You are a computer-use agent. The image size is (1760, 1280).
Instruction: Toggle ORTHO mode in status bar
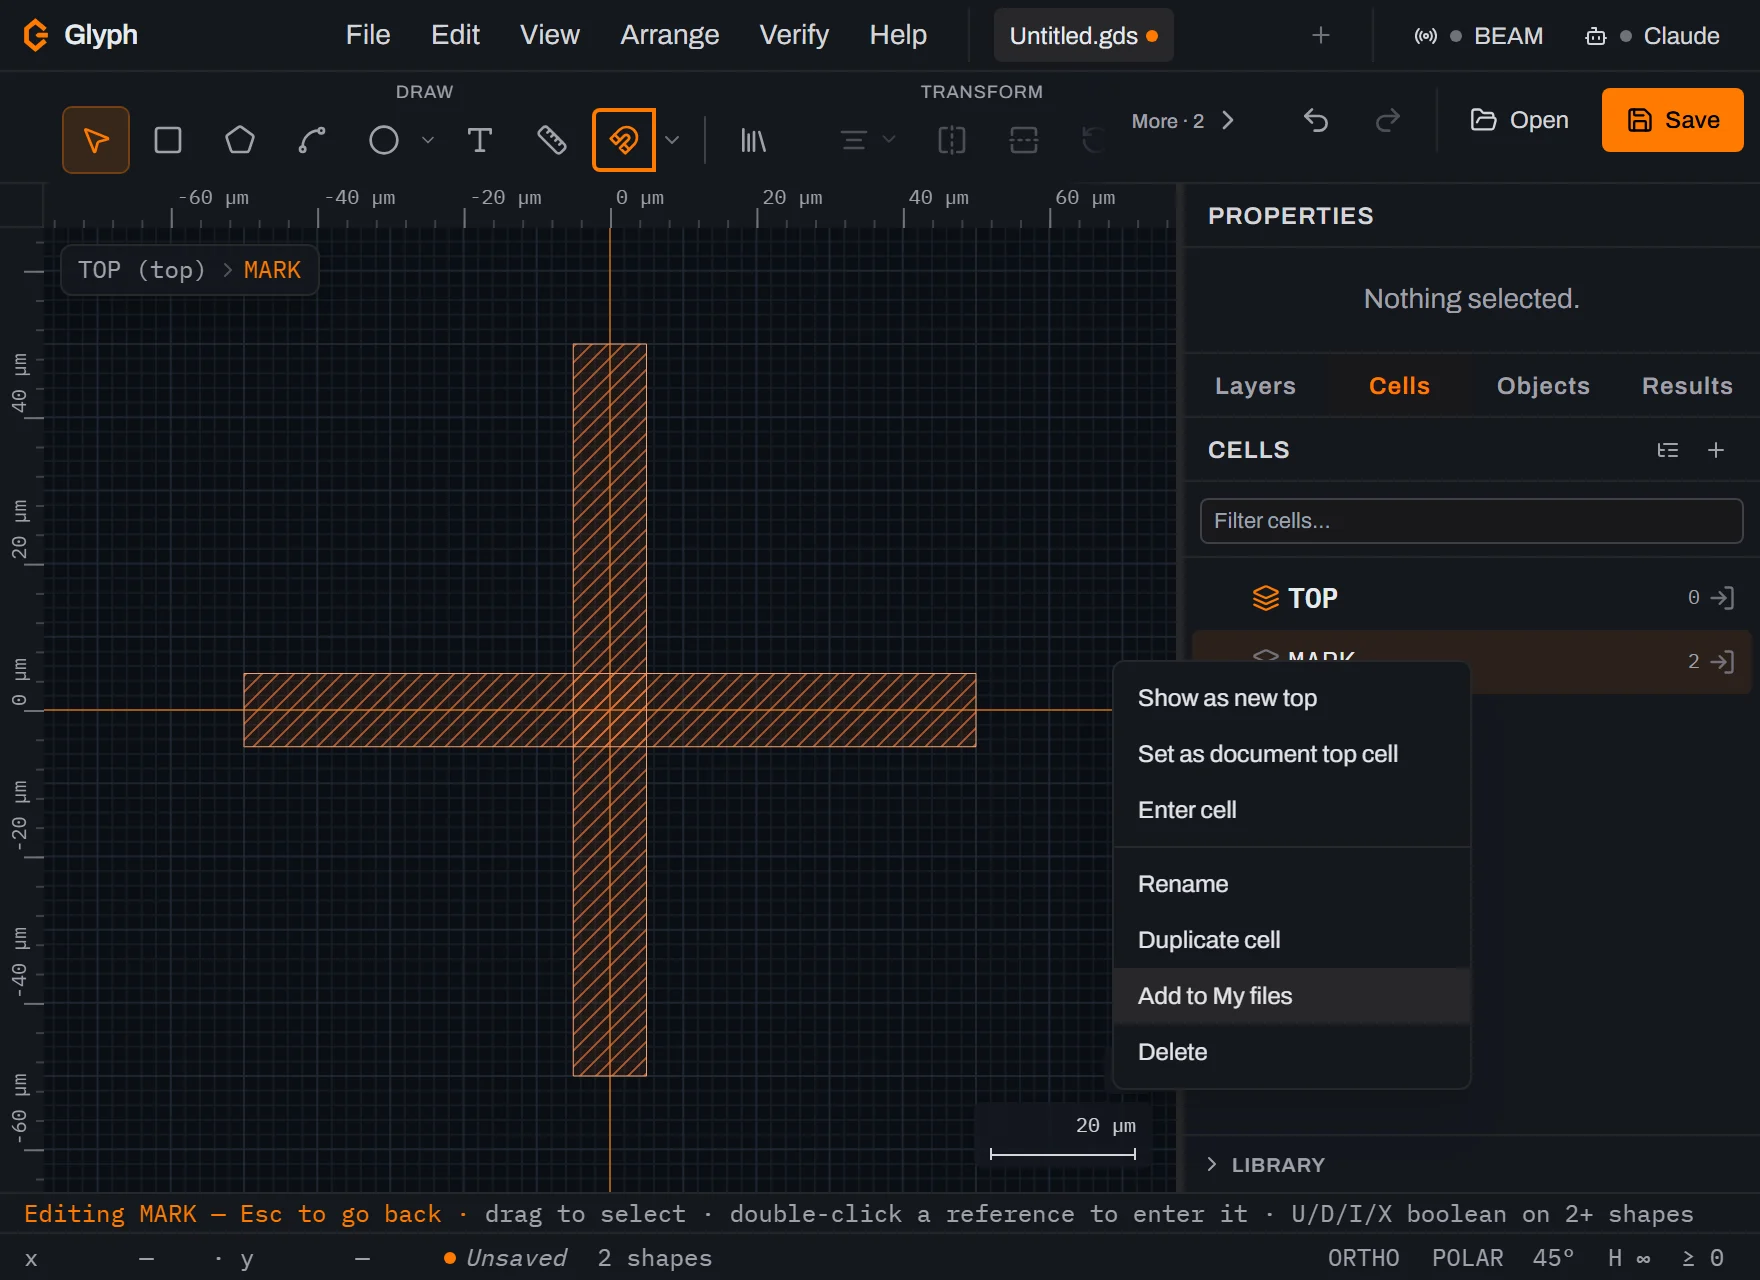coord(1364,1258)
